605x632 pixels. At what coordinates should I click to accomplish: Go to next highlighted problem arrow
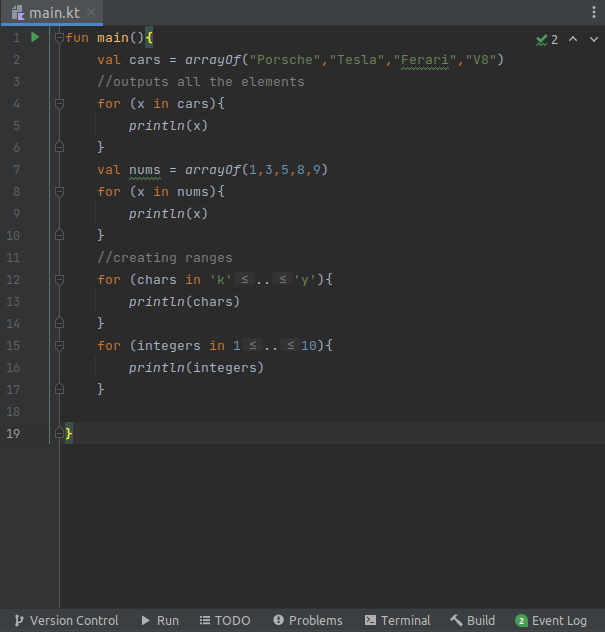tap(594, 39)
